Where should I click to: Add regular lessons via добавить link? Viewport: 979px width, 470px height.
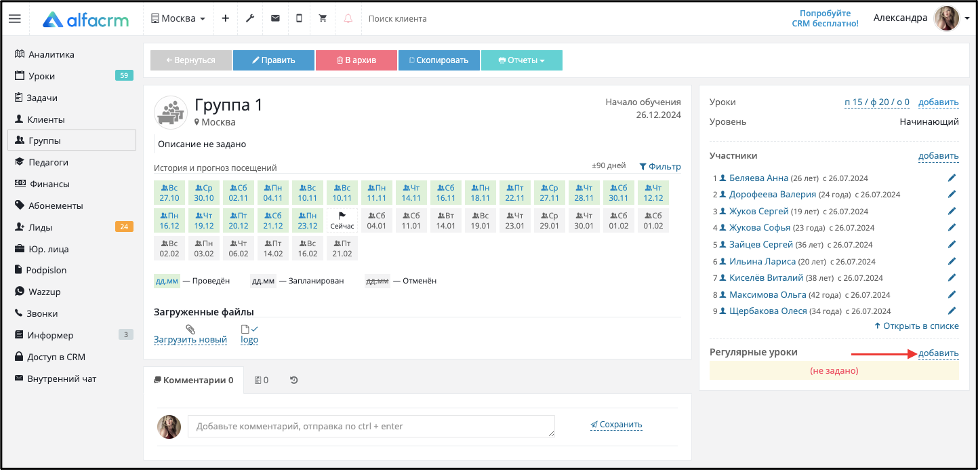(x=938, y=353)
